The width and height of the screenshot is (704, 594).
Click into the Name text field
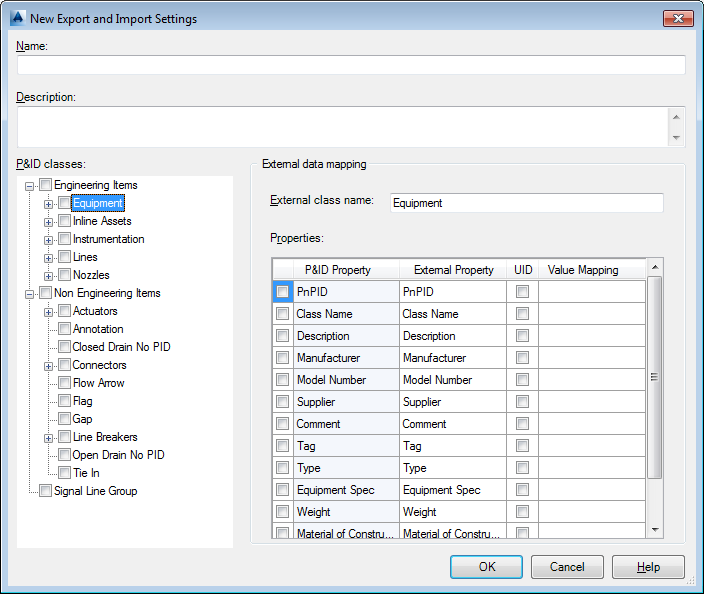[x=351, y=65]
